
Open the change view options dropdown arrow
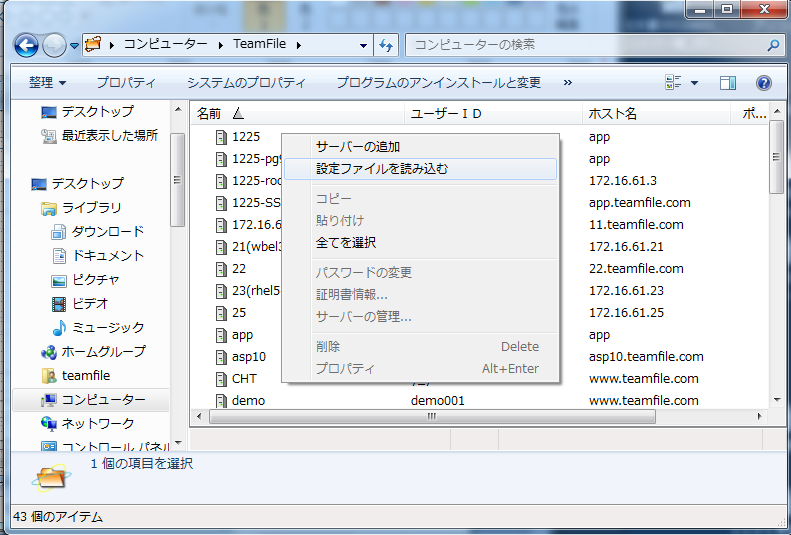point(694,83)
